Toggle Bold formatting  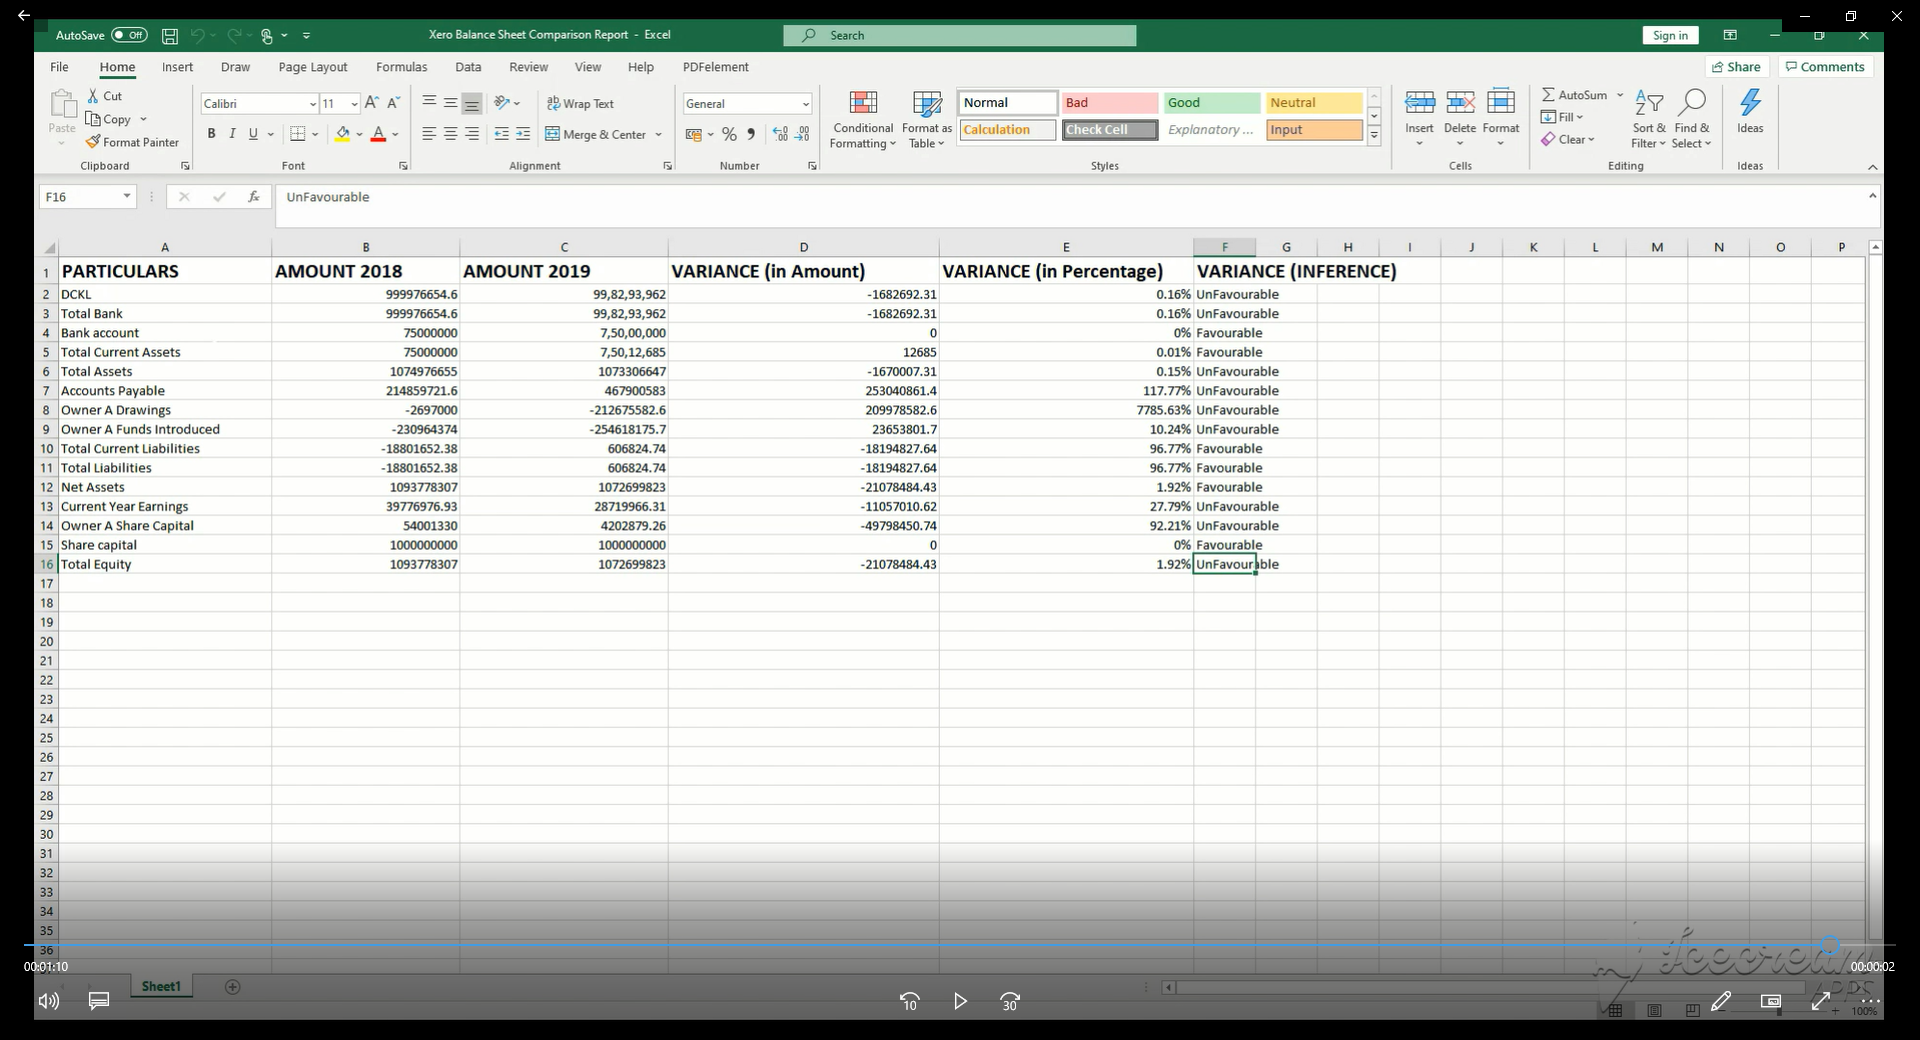click(x=211, y=134)
